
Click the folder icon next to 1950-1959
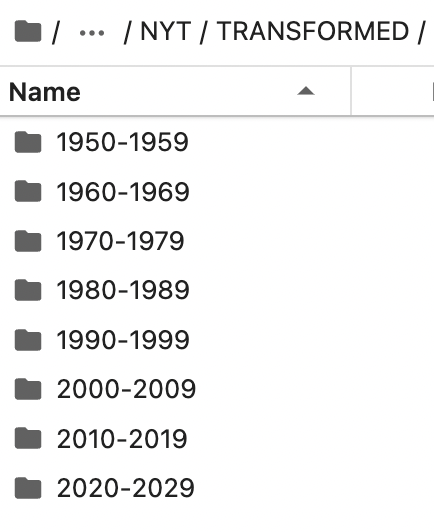point(28,142)
